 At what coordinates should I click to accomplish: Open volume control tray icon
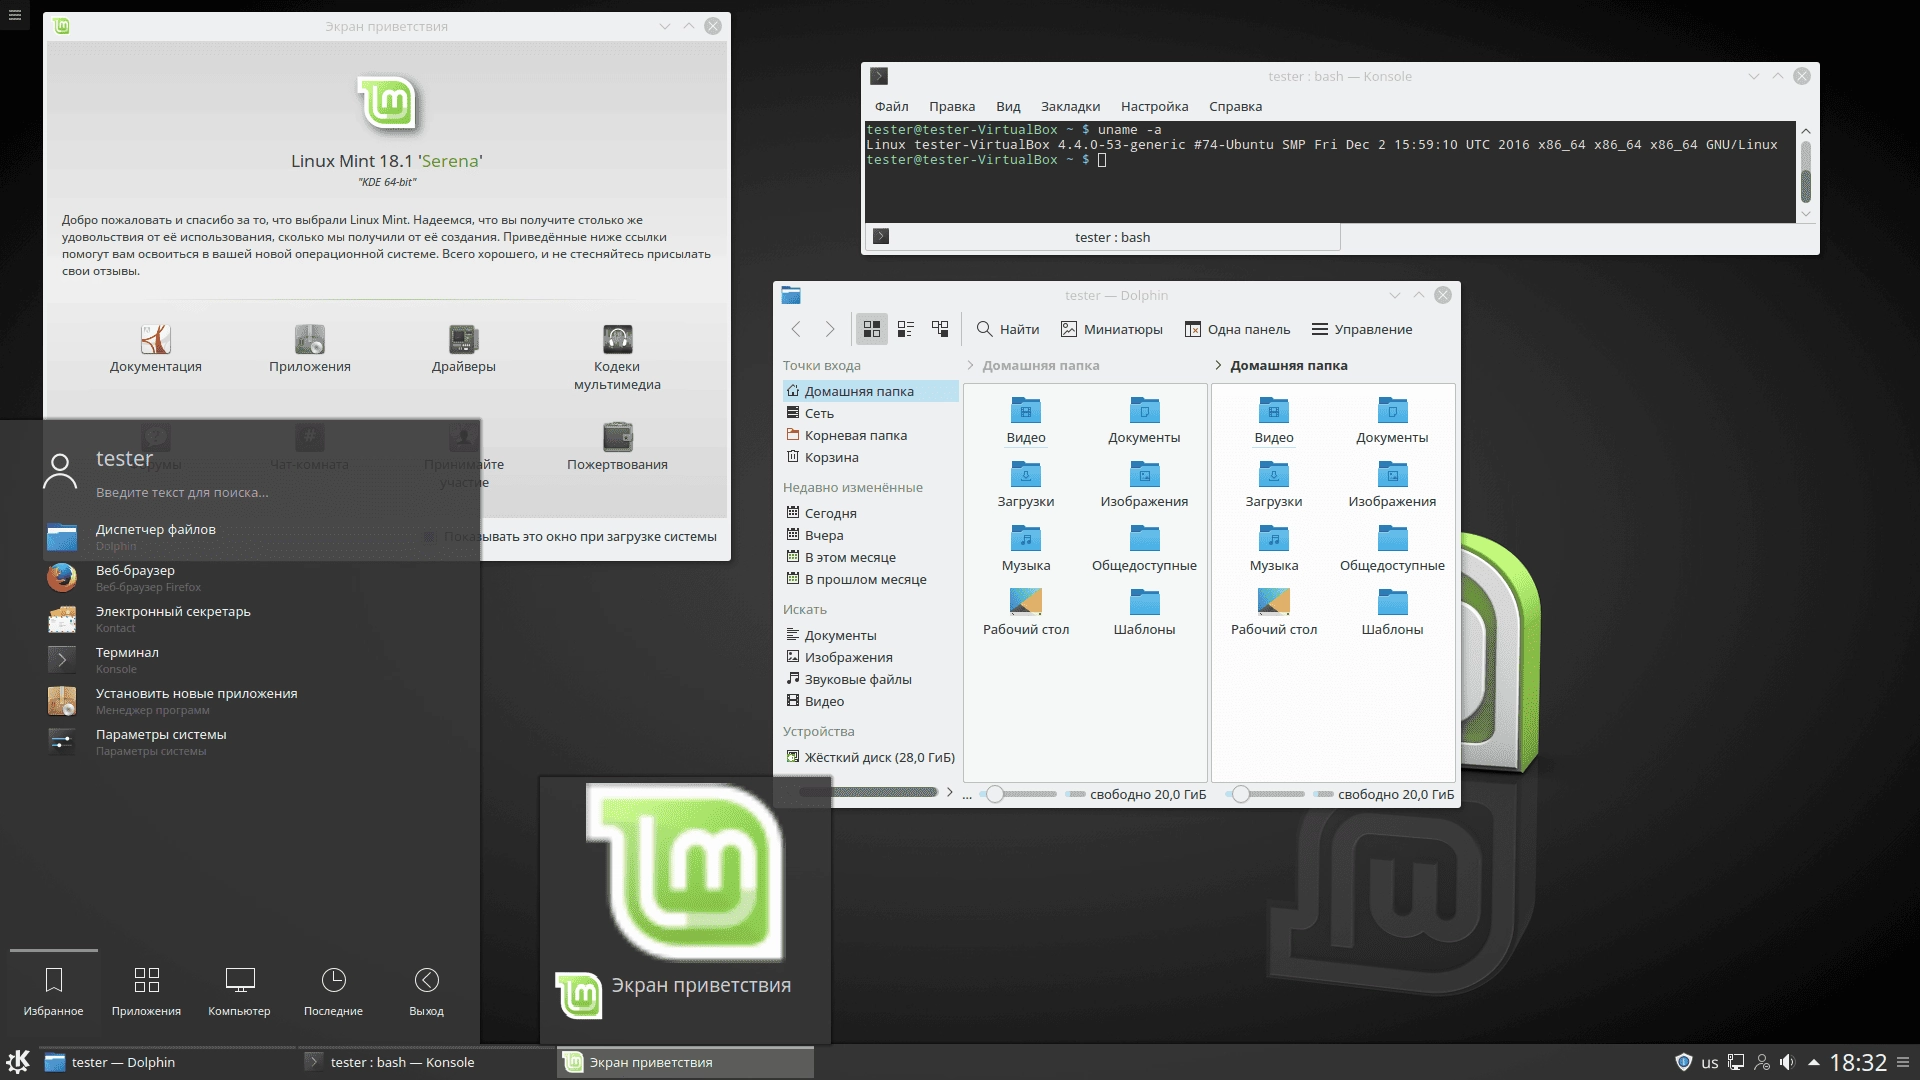click(1787, 1062)
